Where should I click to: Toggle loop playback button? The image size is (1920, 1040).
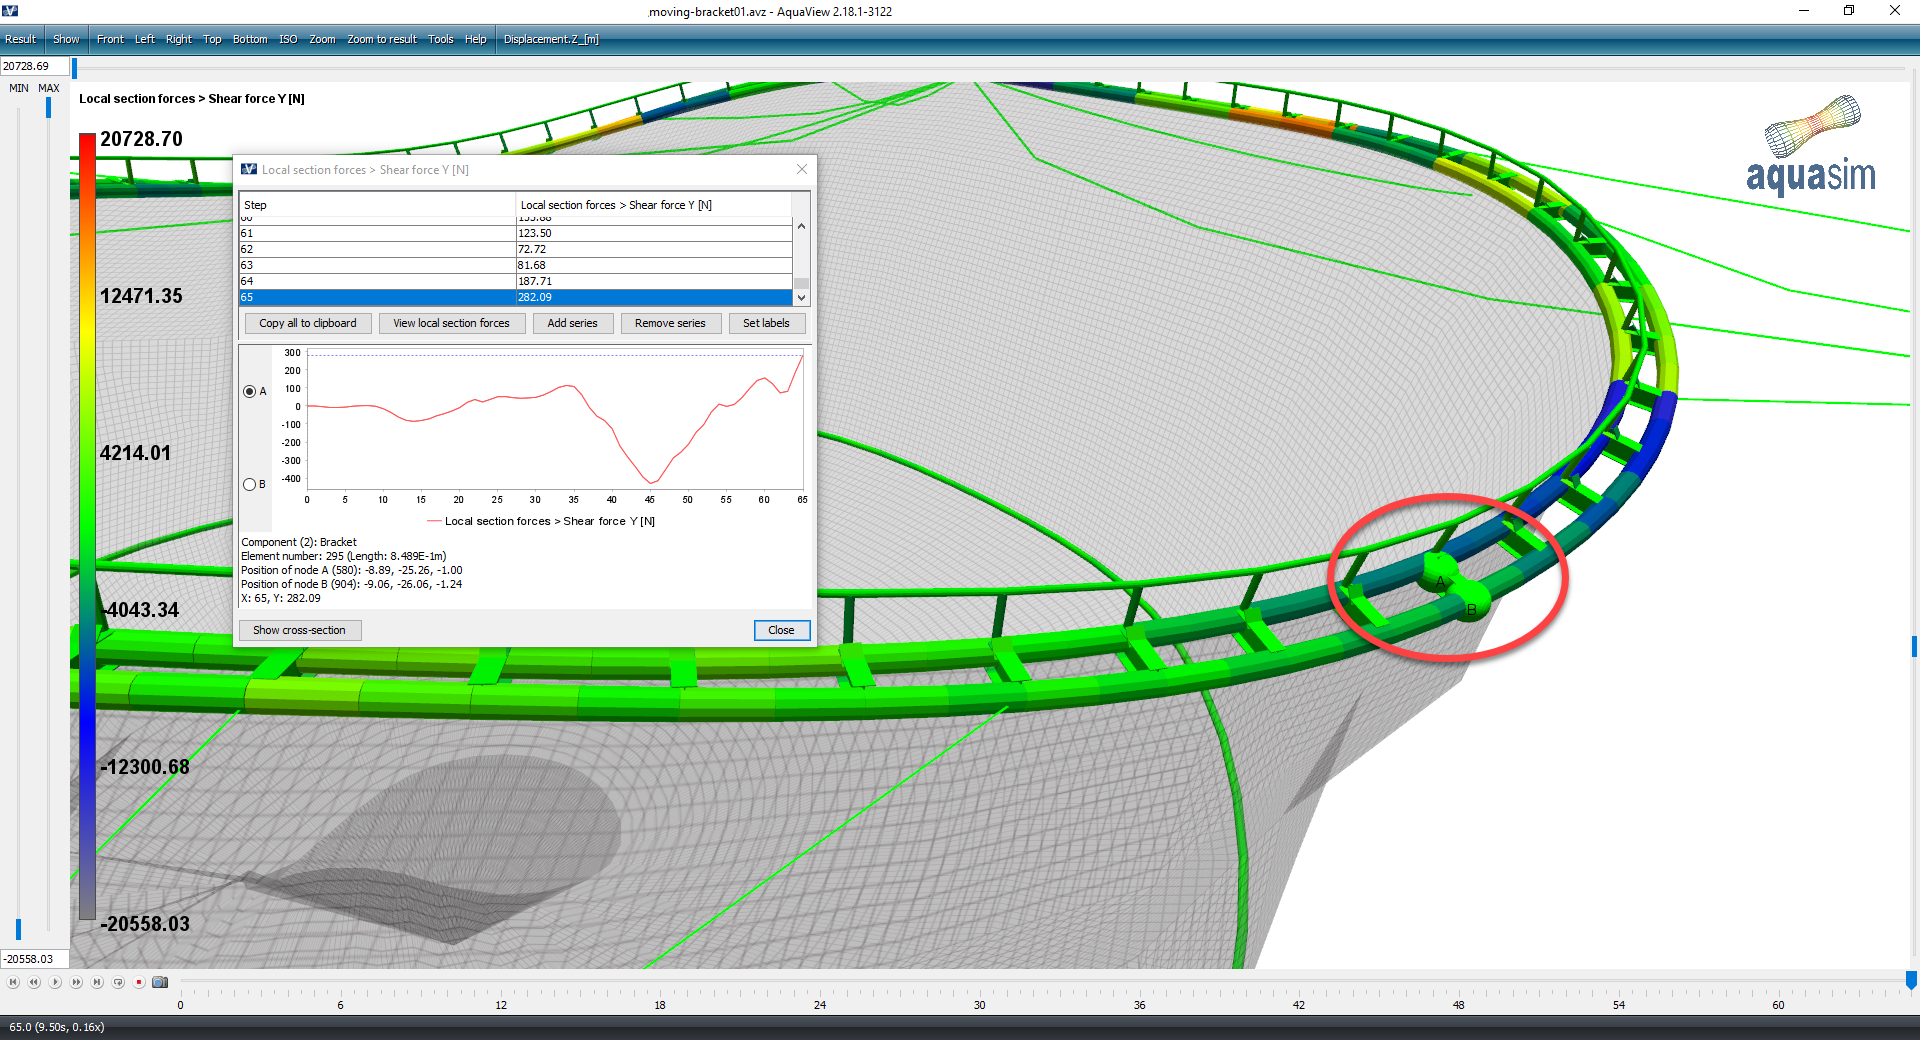click(118, 982)
